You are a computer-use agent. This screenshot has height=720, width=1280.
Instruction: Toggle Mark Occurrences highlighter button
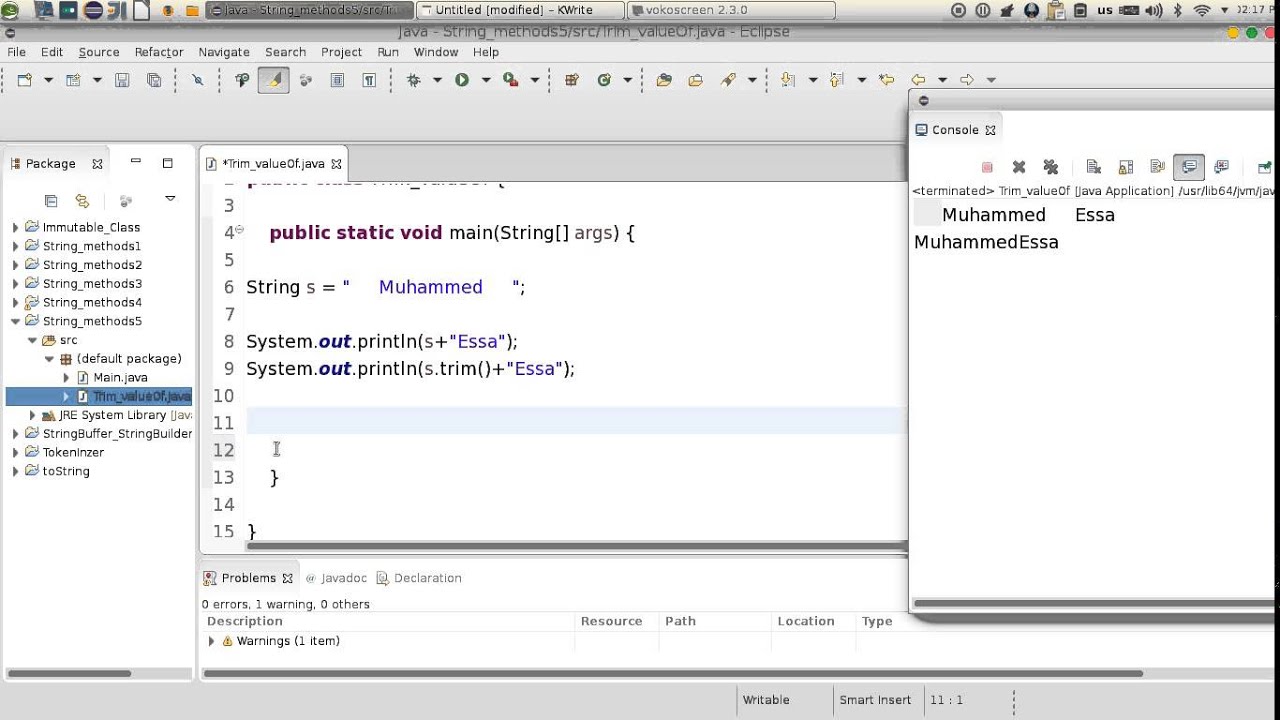point(273,80)
